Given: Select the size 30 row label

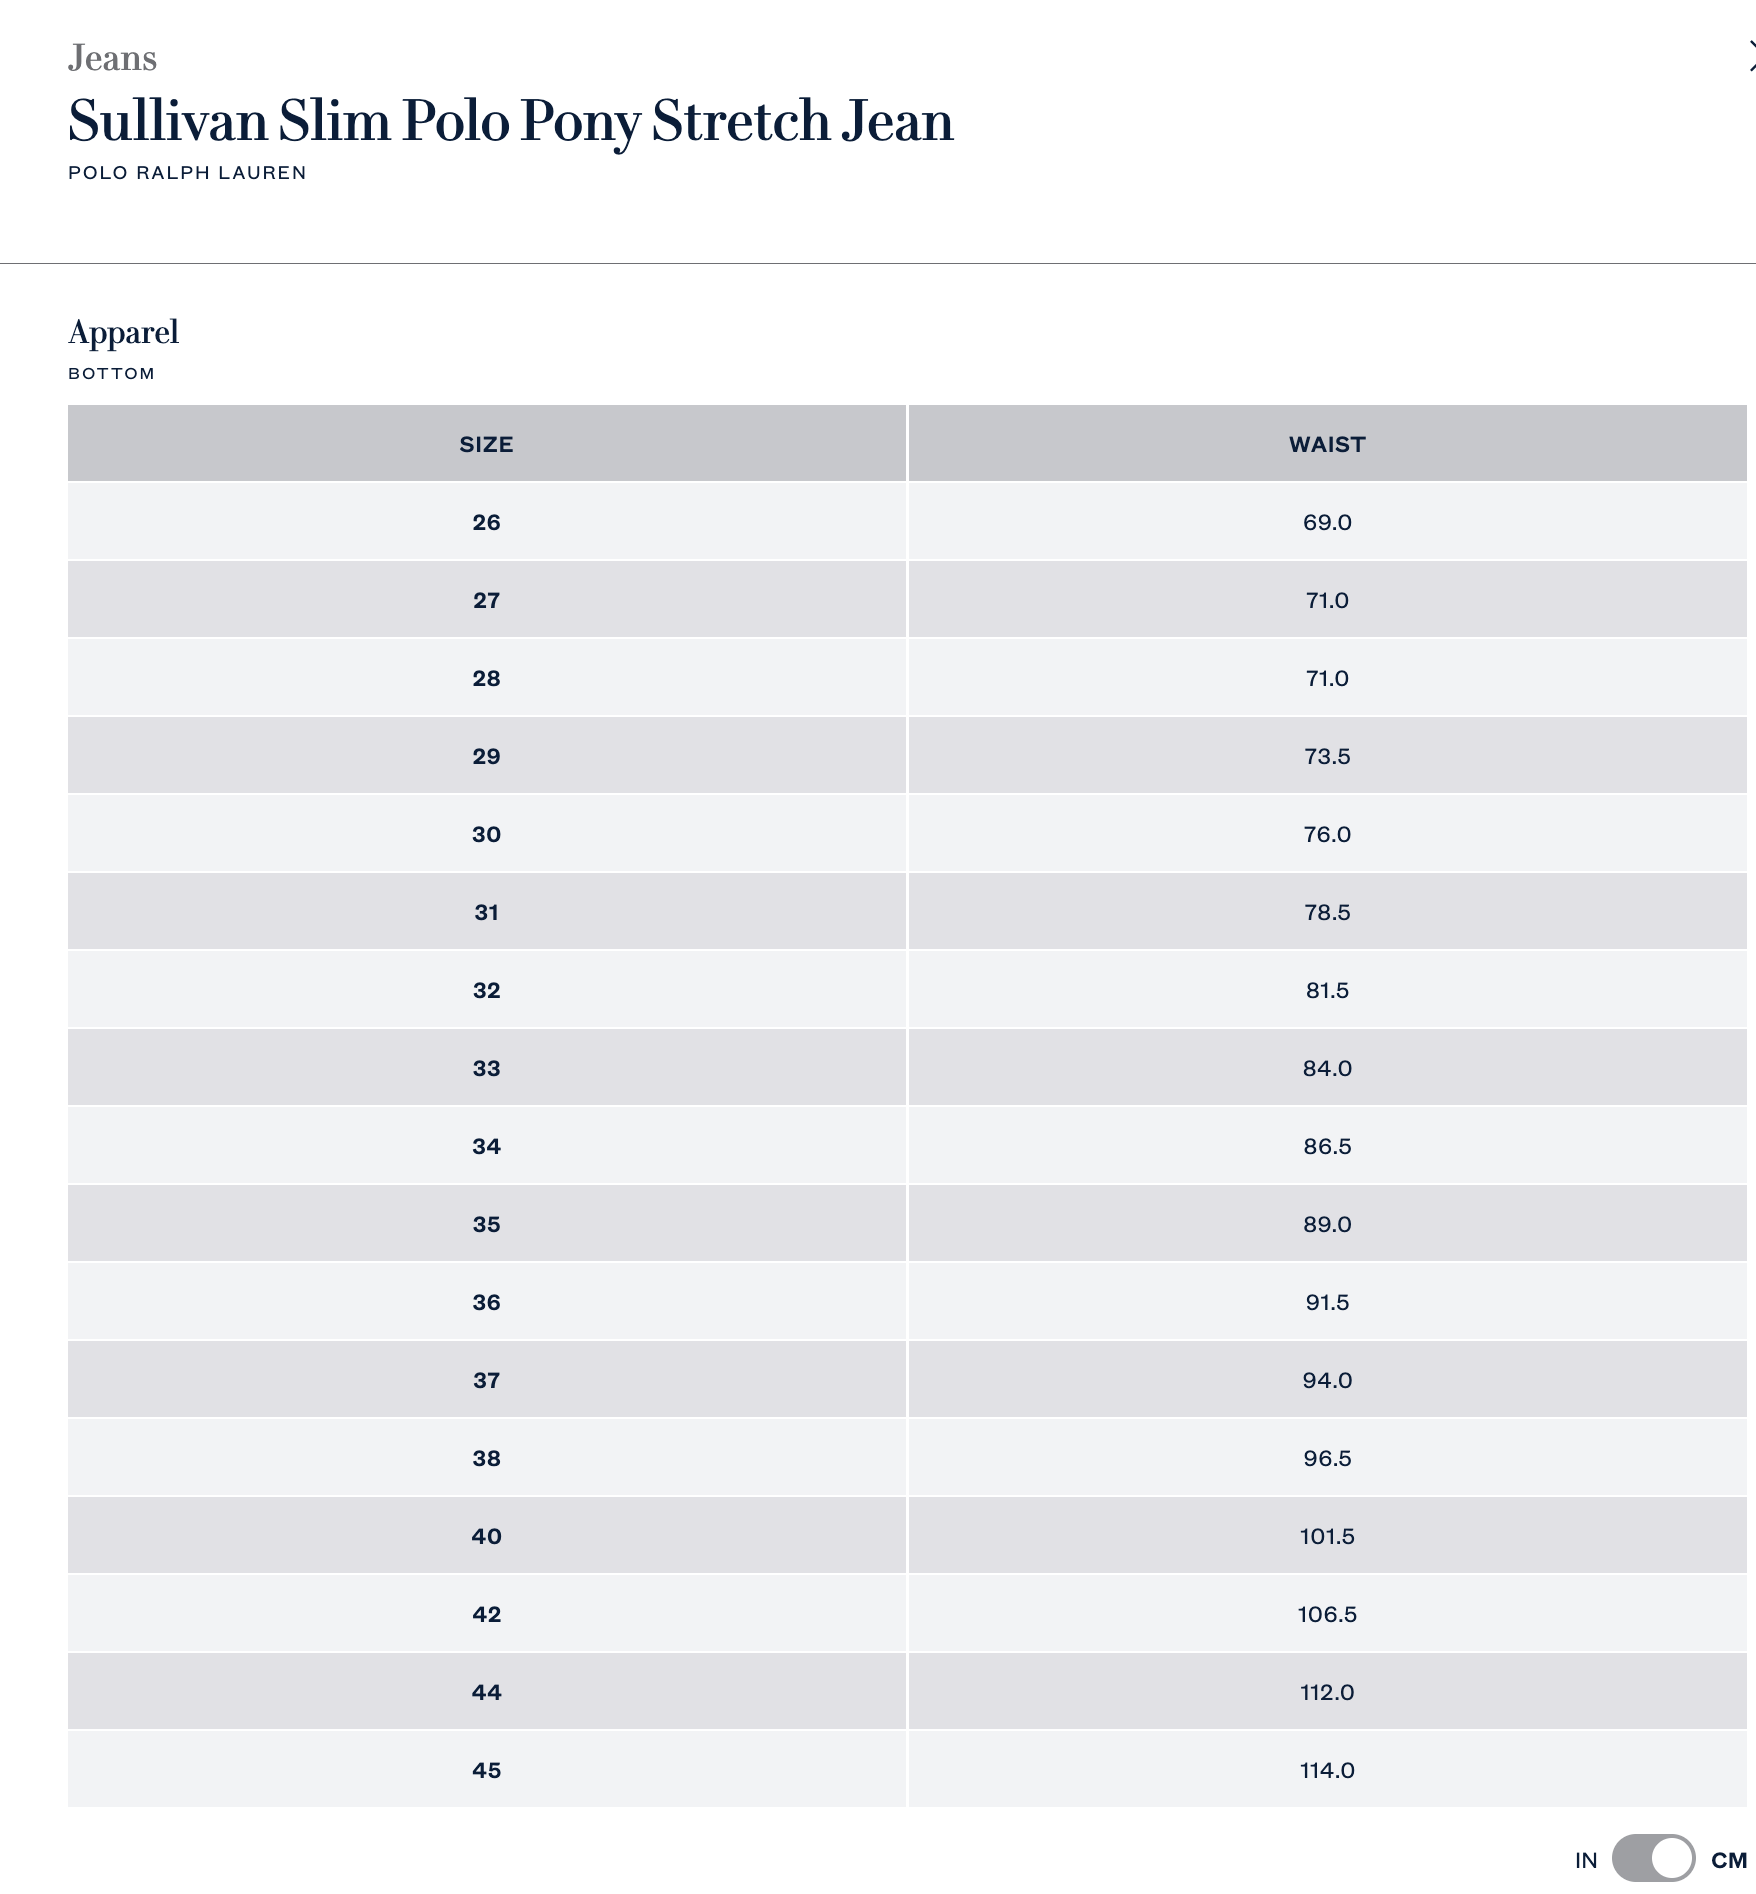Looking at the screenshot, I should pos(486,834).
